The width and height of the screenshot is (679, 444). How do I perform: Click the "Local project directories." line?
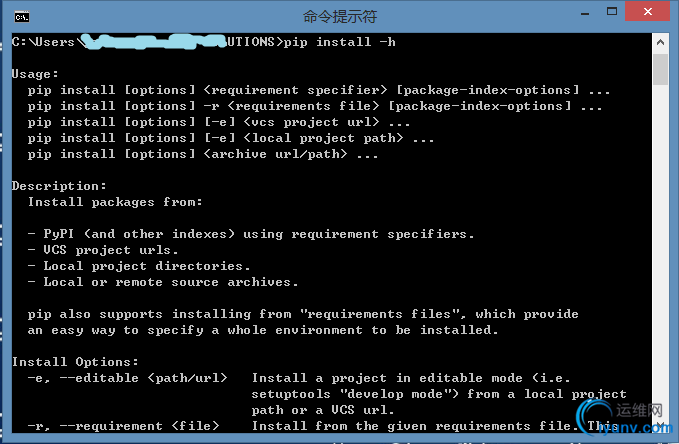[139, 266]
